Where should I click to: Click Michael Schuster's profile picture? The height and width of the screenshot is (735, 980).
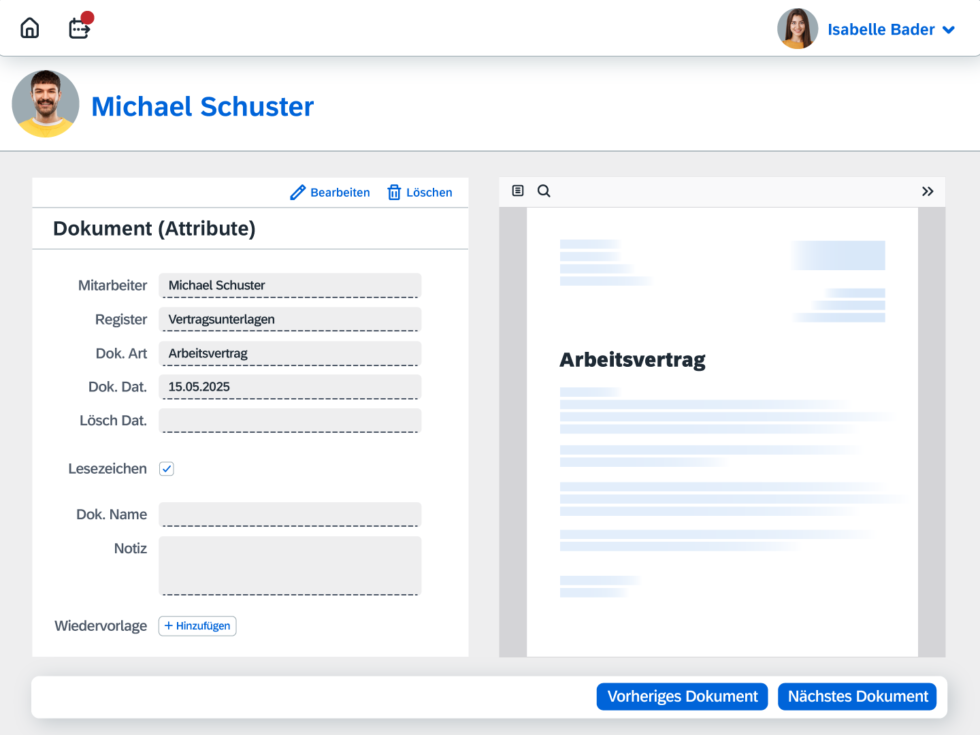point(45,103)
